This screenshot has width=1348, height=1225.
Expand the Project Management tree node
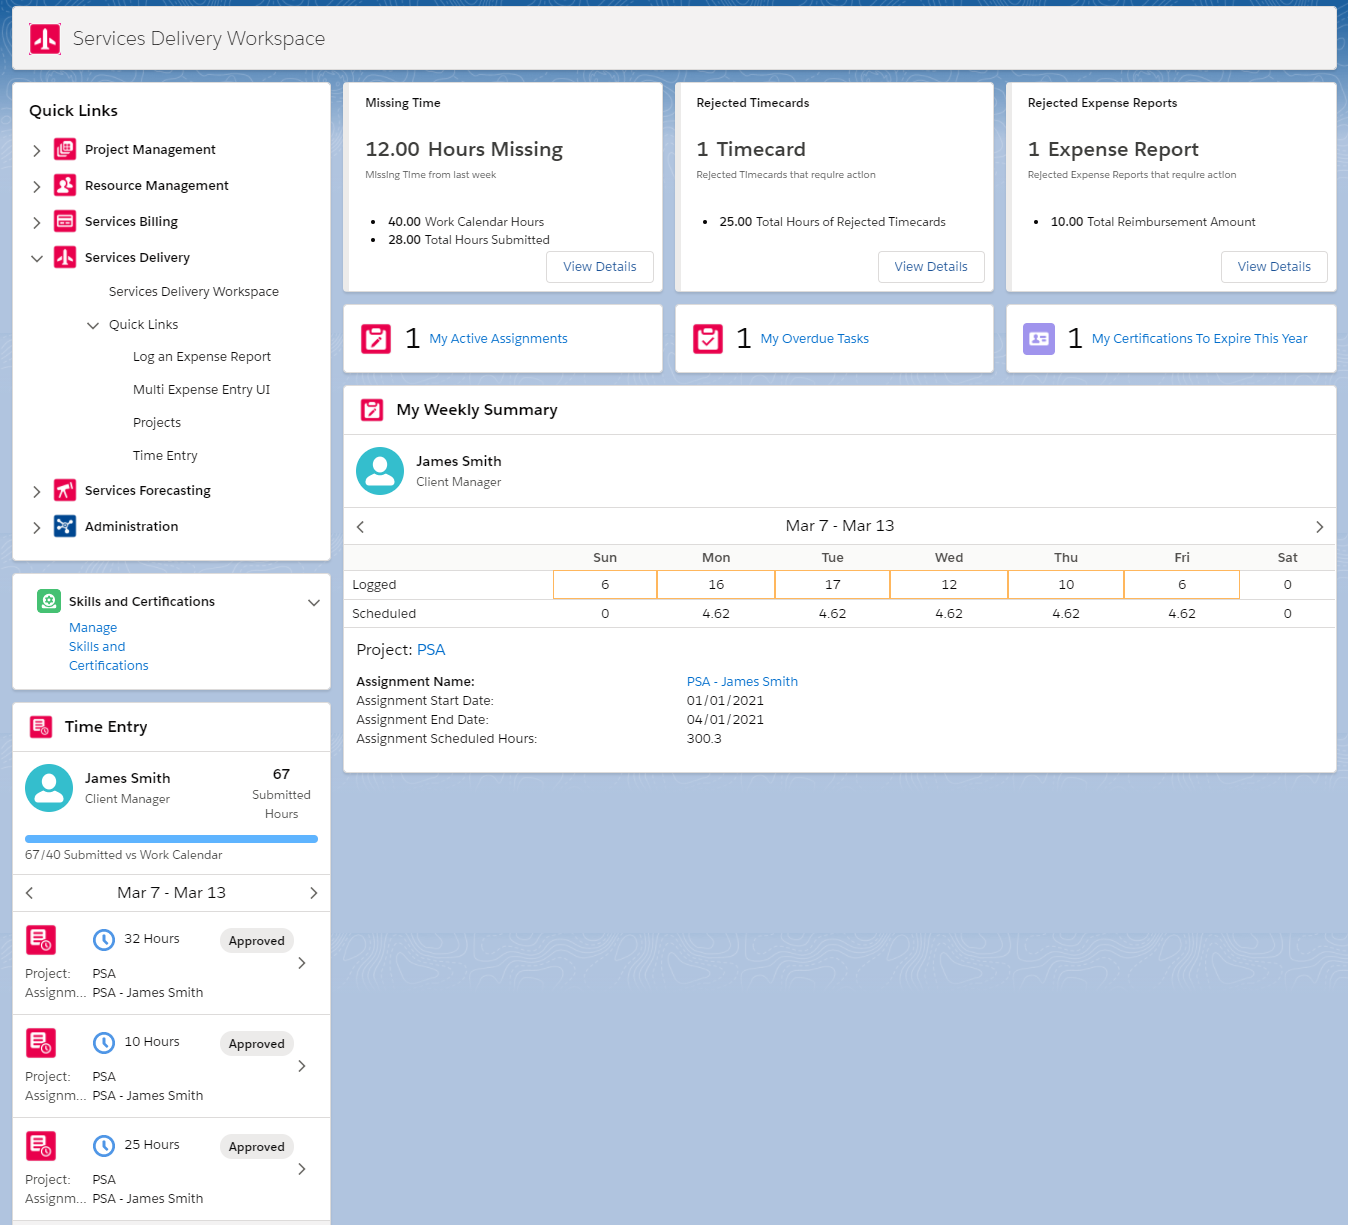(x=37, y=151)
